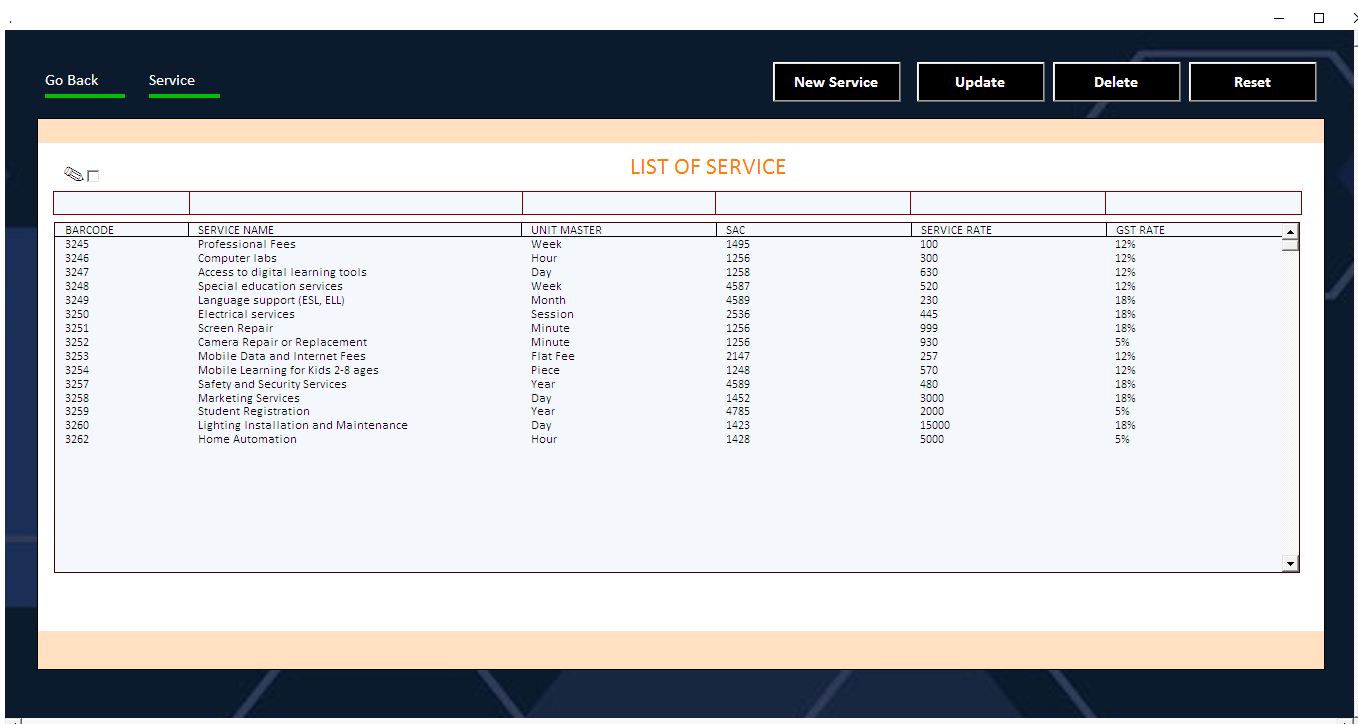Select the Unit Master filter field

[618, 203]
